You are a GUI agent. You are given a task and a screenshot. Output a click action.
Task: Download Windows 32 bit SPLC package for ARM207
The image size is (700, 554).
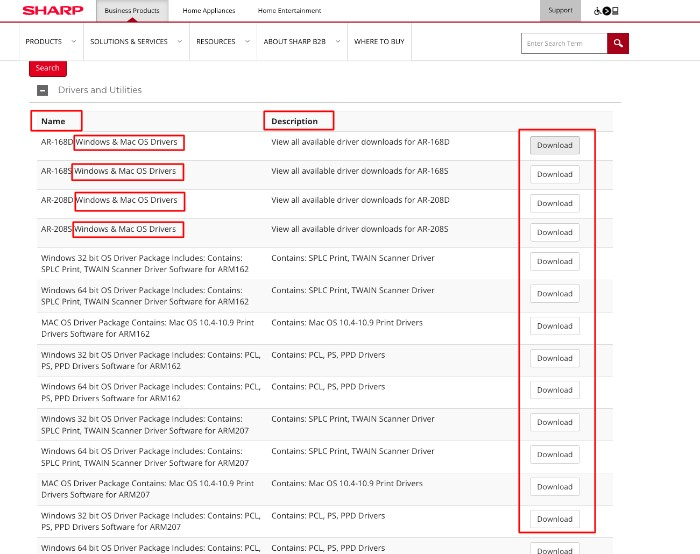[x=555, y=422]
